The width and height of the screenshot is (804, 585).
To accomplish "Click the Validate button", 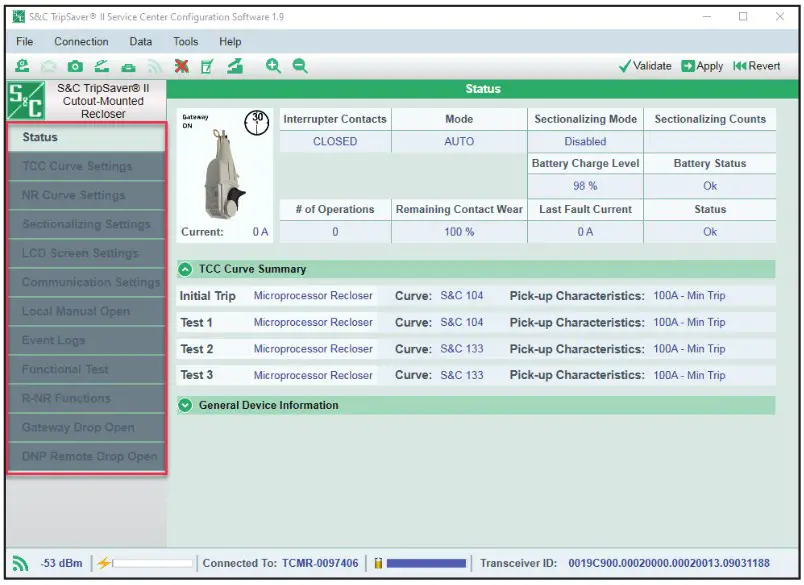I will tap(645, 66).
